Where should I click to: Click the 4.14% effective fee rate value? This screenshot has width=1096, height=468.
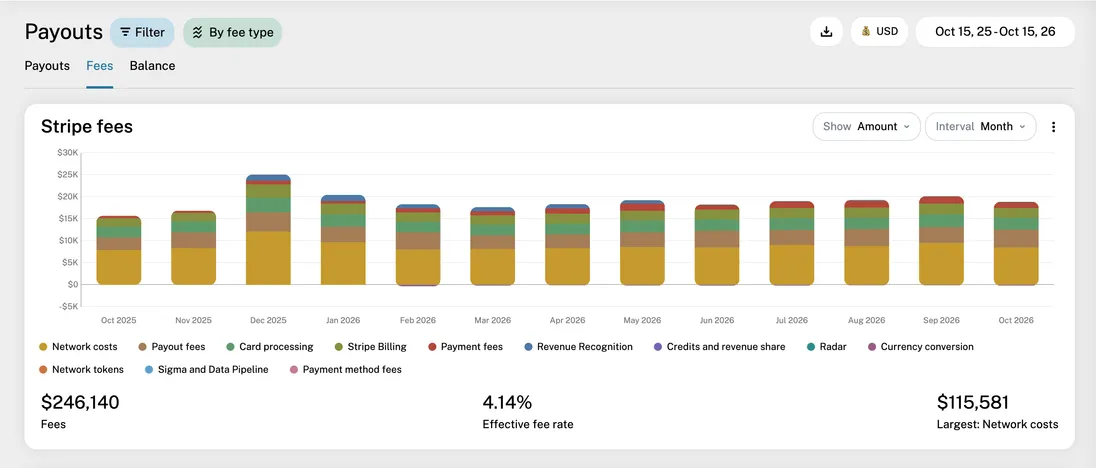click(x=507, y=402)
